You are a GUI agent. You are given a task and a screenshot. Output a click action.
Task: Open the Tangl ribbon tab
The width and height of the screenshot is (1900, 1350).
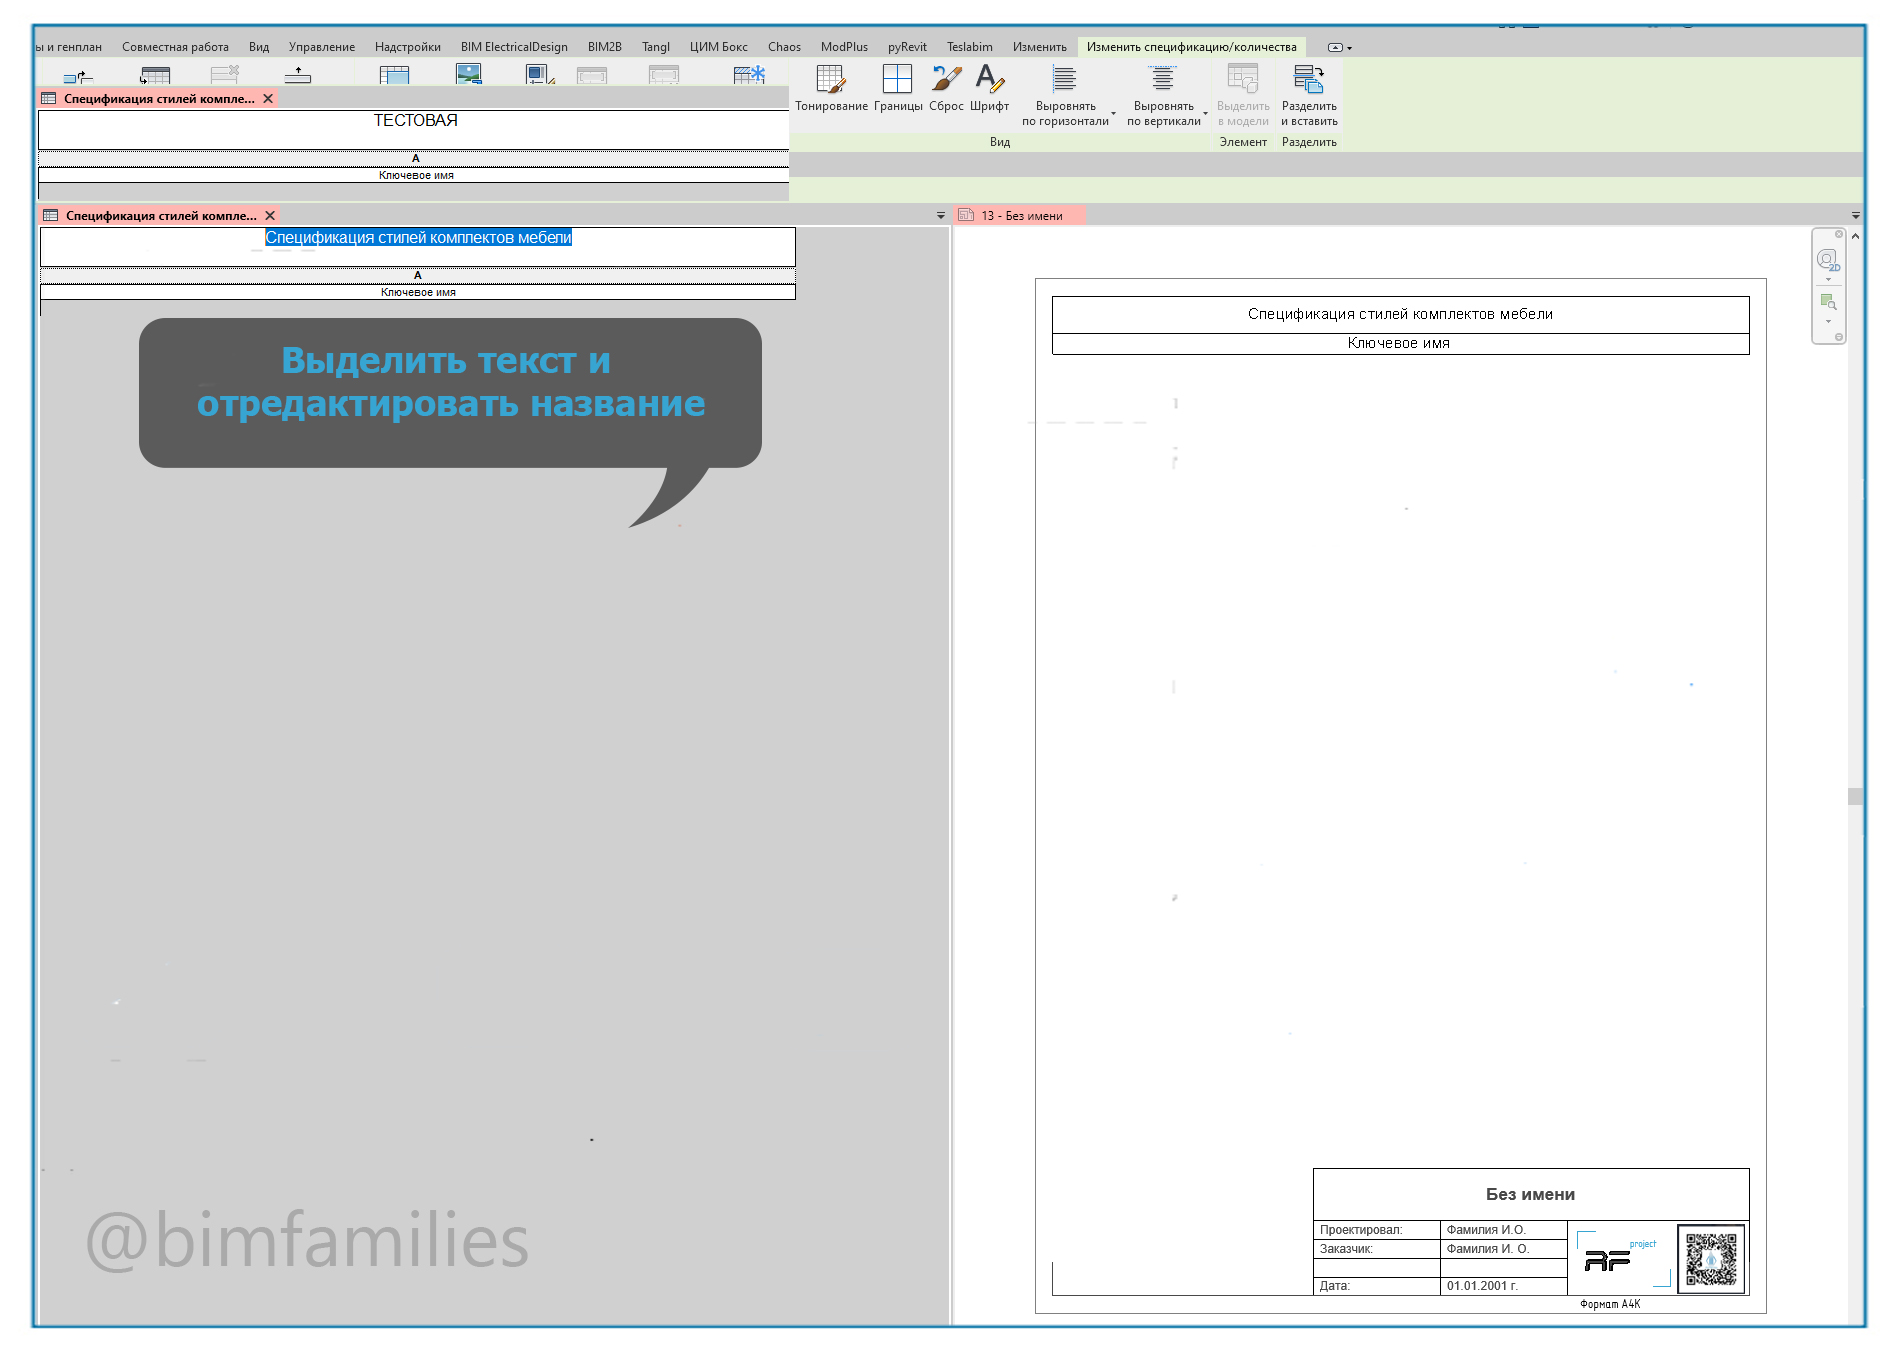(656, 47)
